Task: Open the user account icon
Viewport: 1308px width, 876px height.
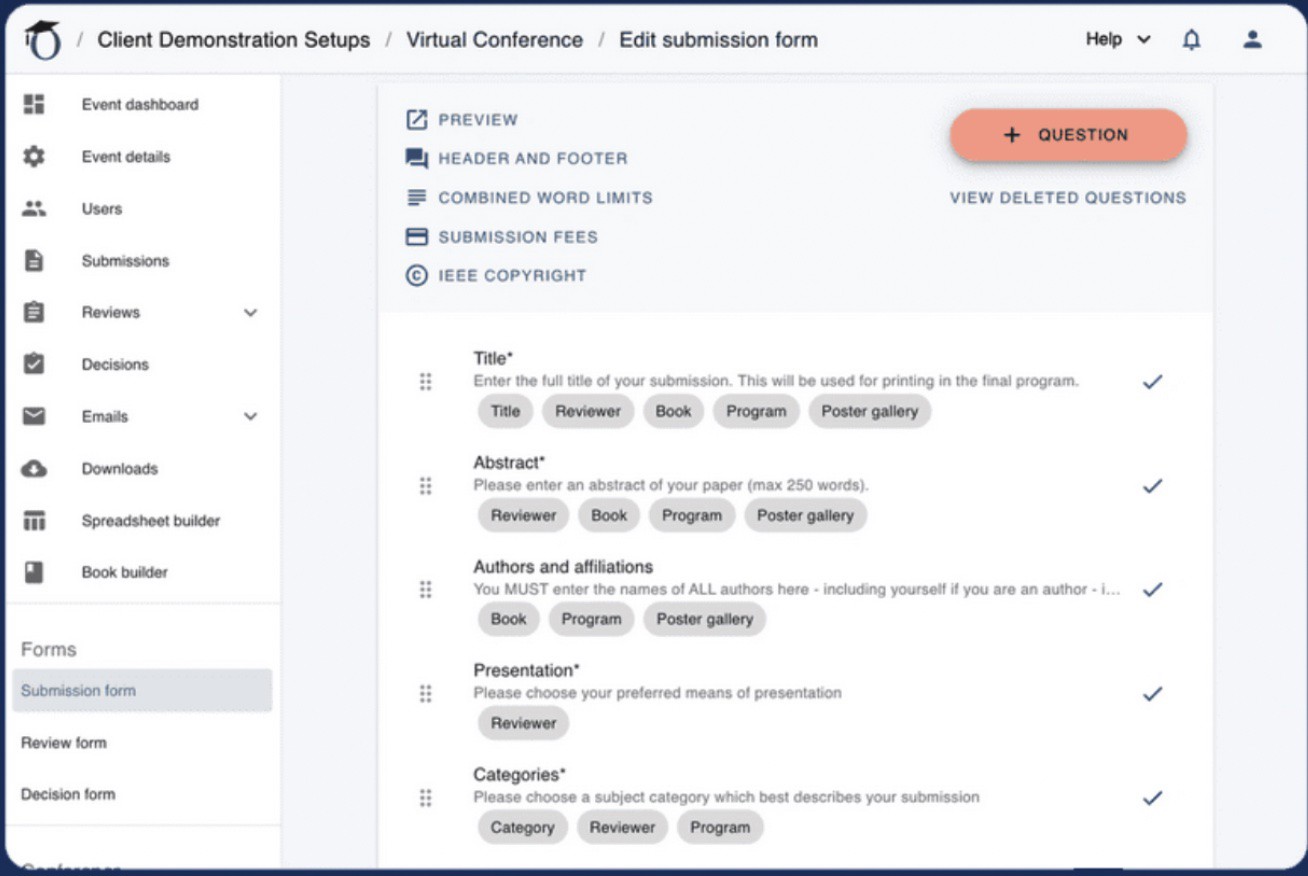Action: [x=1253, y=38]
